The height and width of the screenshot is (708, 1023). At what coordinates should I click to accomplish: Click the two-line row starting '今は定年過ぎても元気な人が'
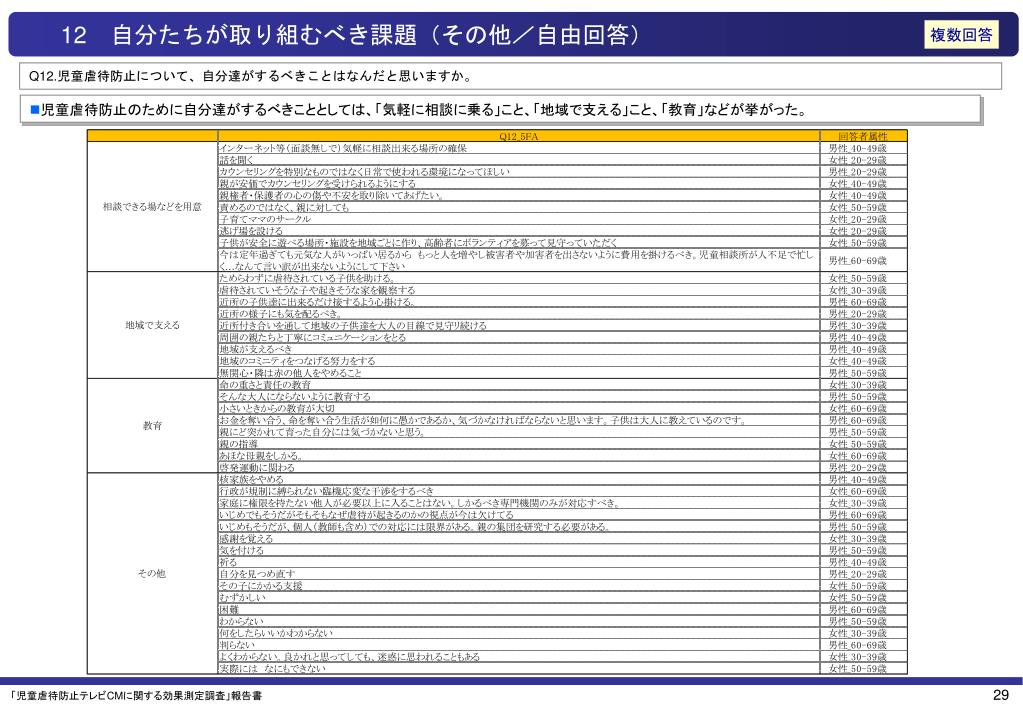(519, 260)
